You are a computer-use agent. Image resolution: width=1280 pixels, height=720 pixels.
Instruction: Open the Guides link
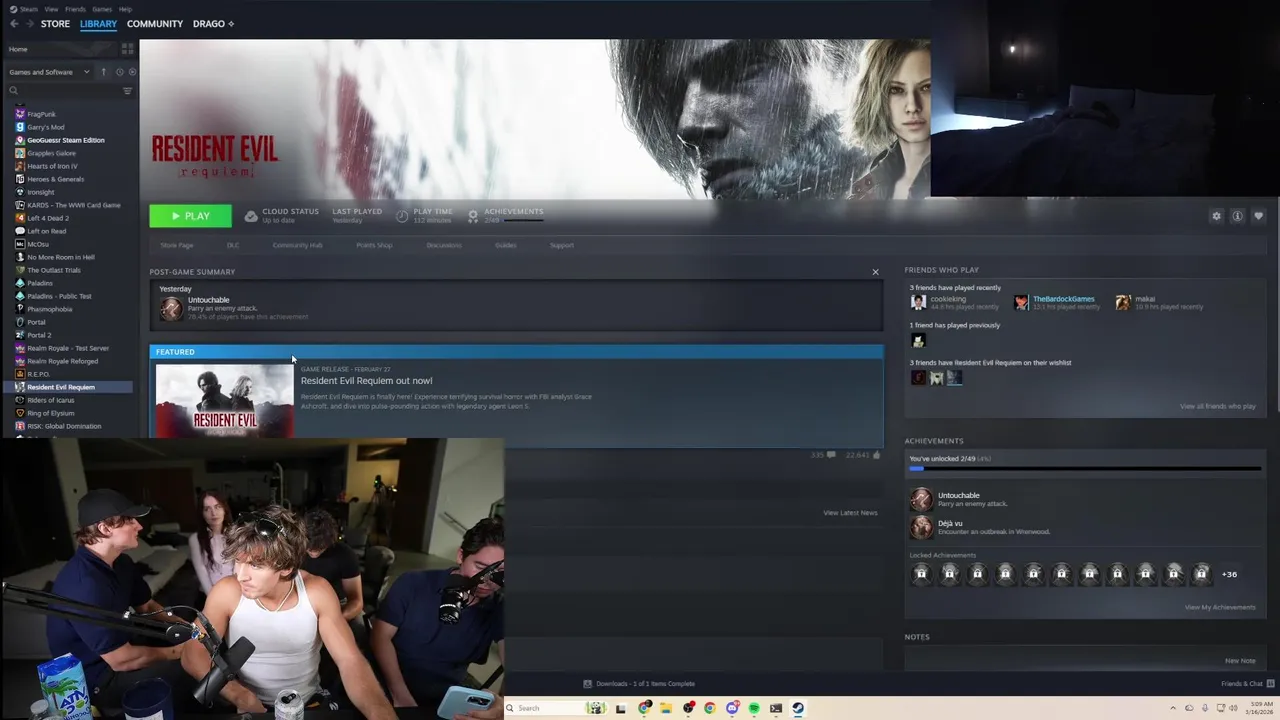506,245
